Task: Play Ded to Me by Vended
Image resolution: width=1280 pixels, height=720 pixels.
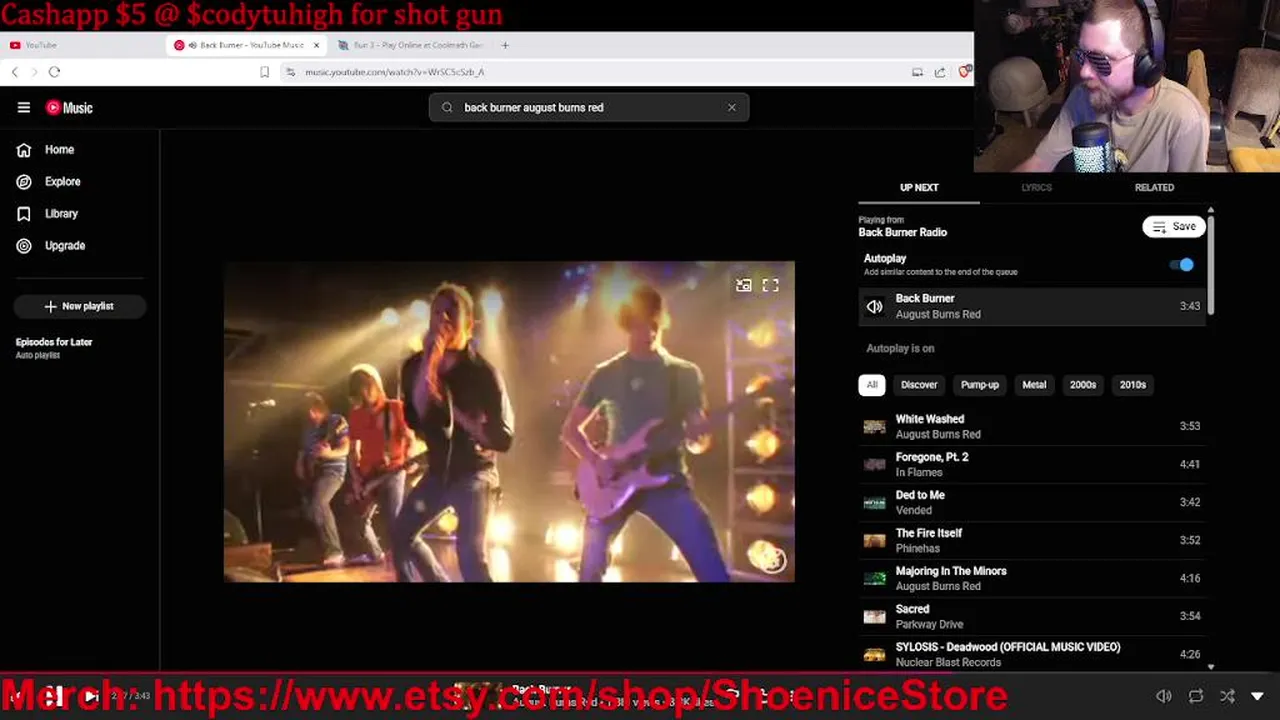Action: pos(1032,502)
